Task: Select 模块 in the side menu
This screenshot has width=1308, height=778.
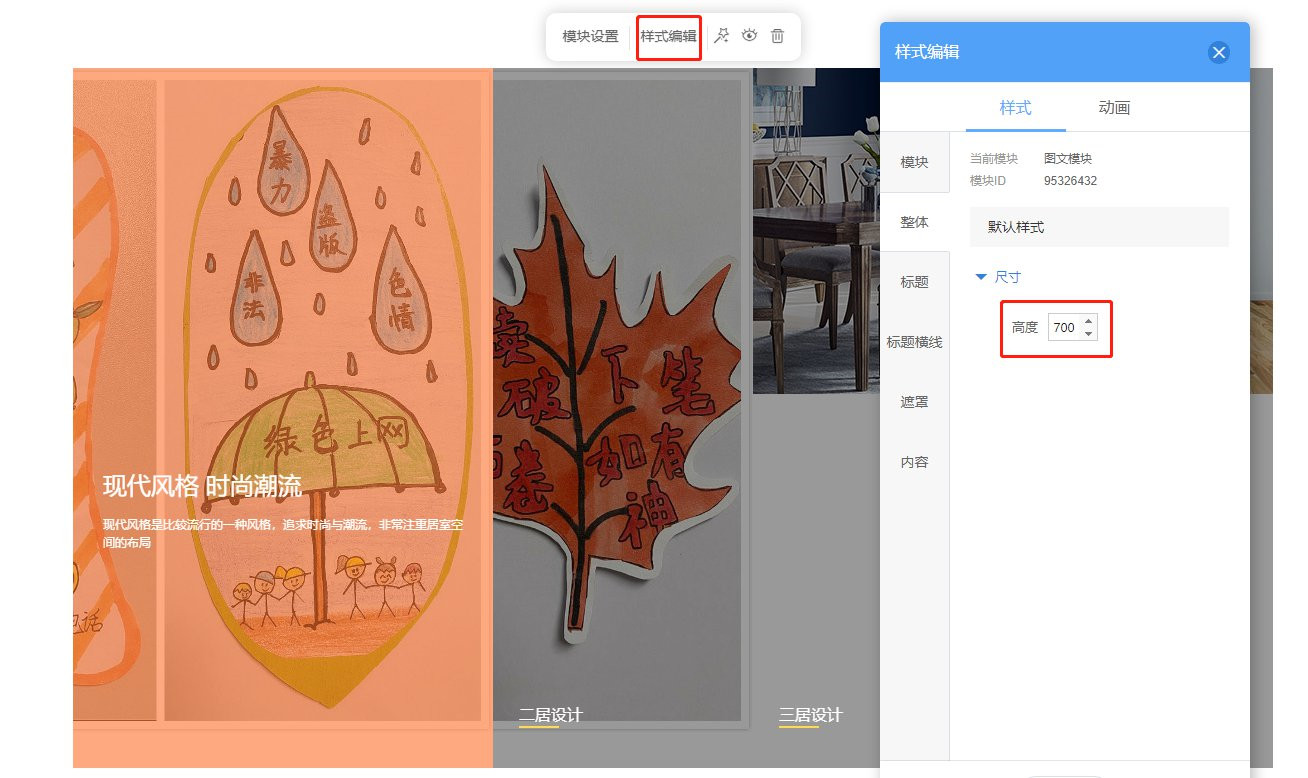Action: point(914,162)
